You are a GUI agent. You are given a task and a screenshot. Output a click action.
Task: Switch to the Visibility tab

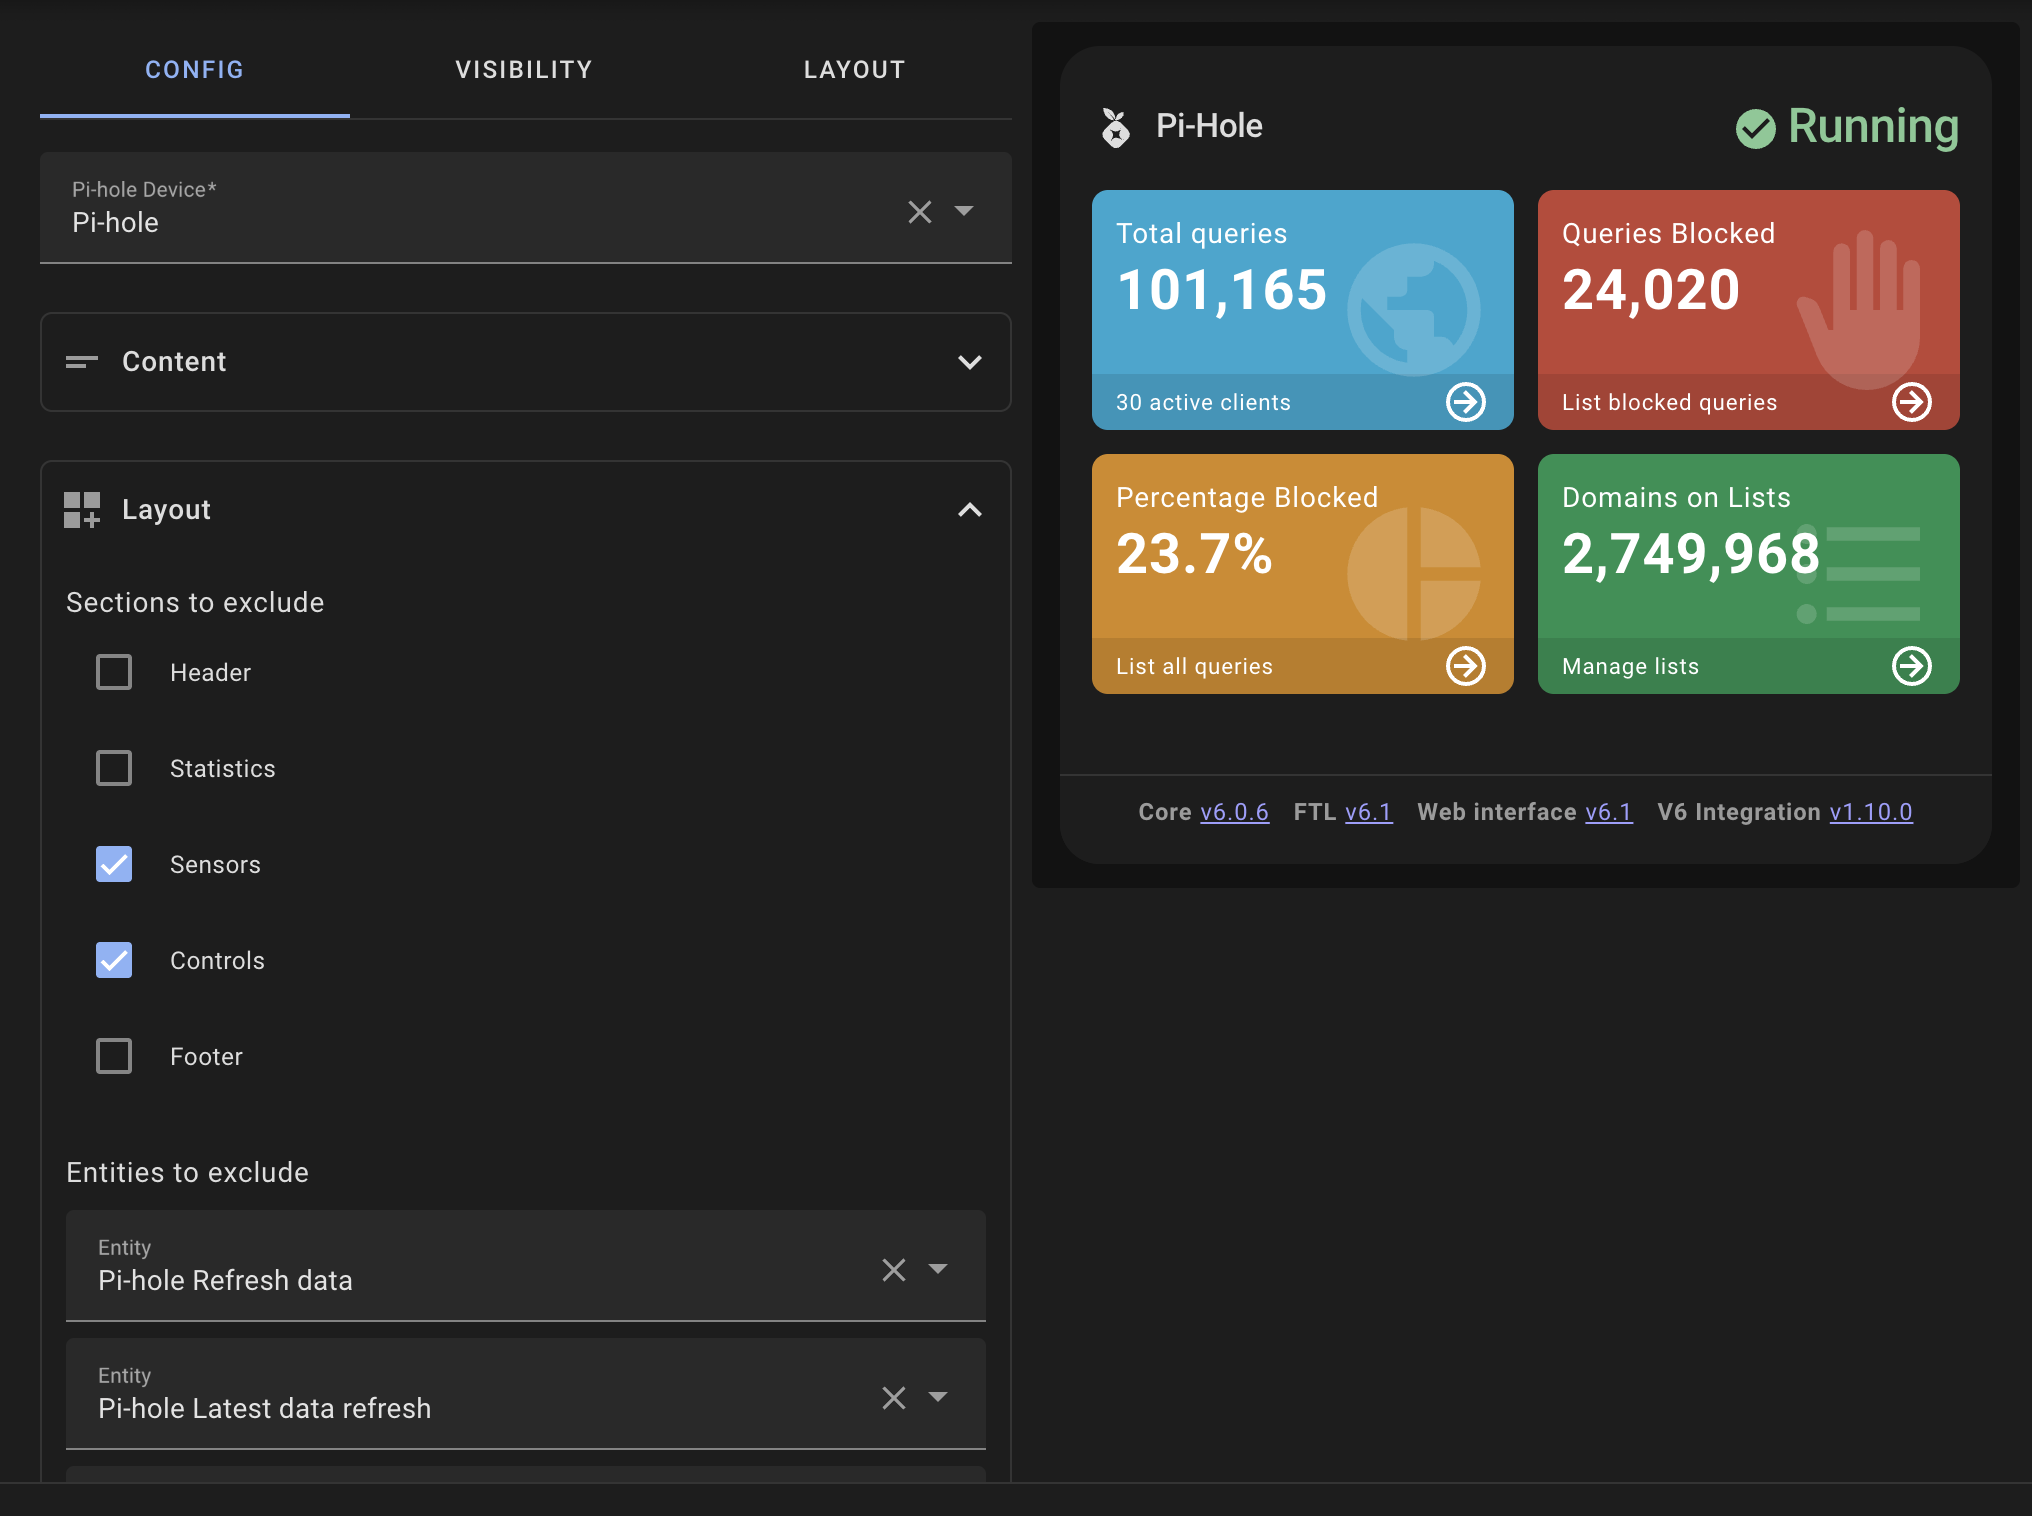(524, 70)
